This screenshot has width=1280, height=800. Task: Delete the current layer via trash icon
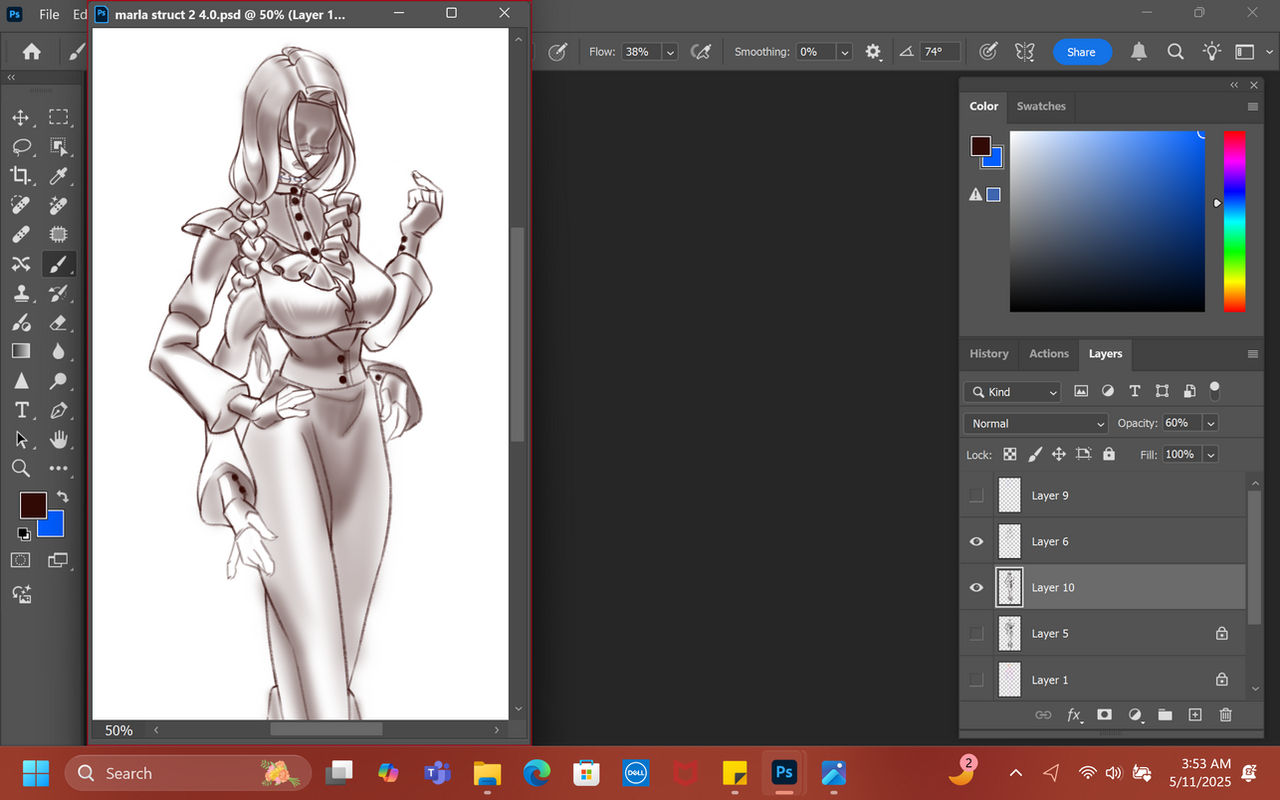[x=1226, y=715]
